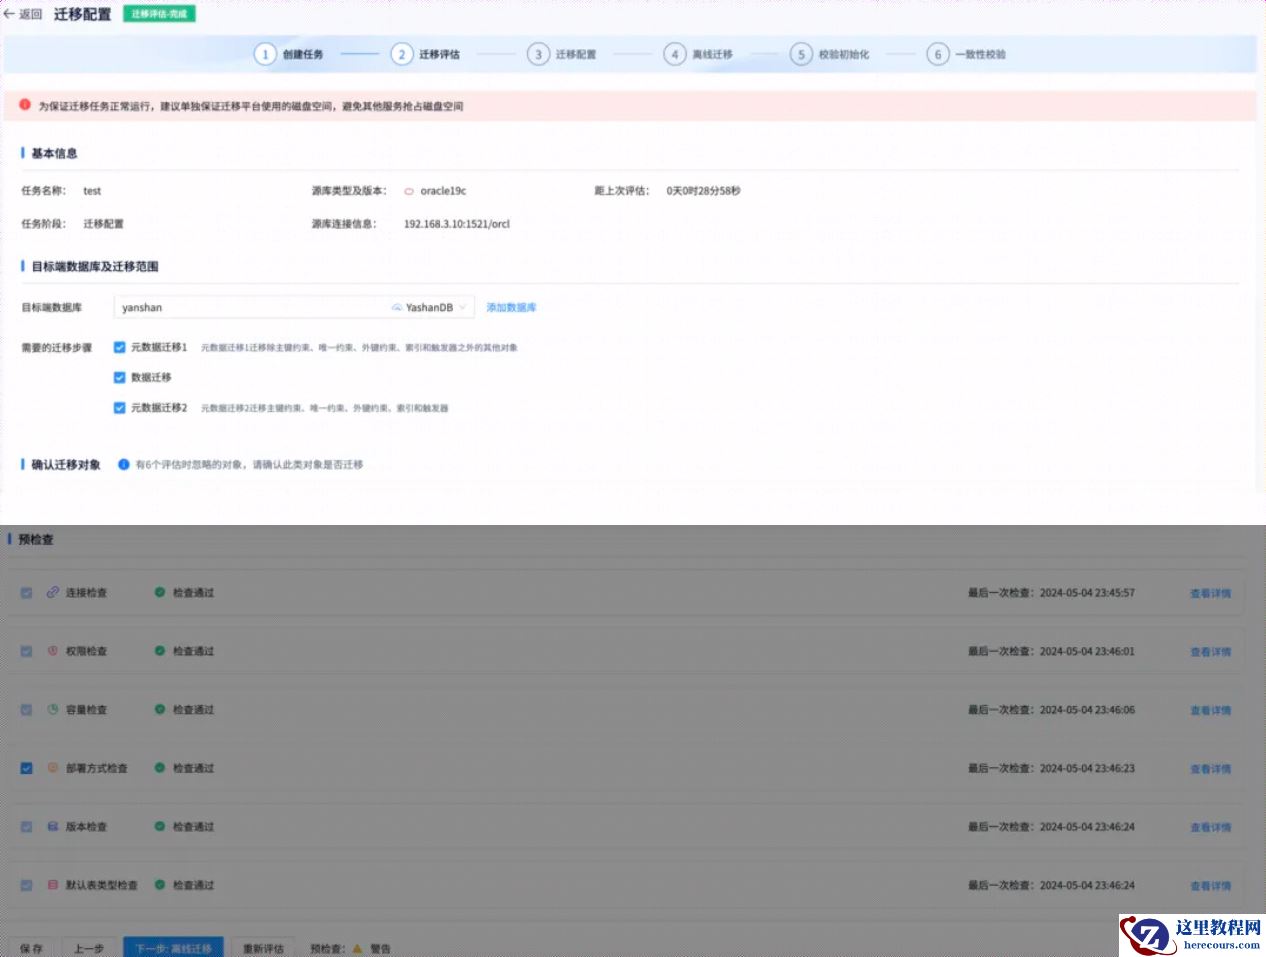Click the orange icon for 部署方式检查
This screenshot has height=957, width=1266.
53,768
